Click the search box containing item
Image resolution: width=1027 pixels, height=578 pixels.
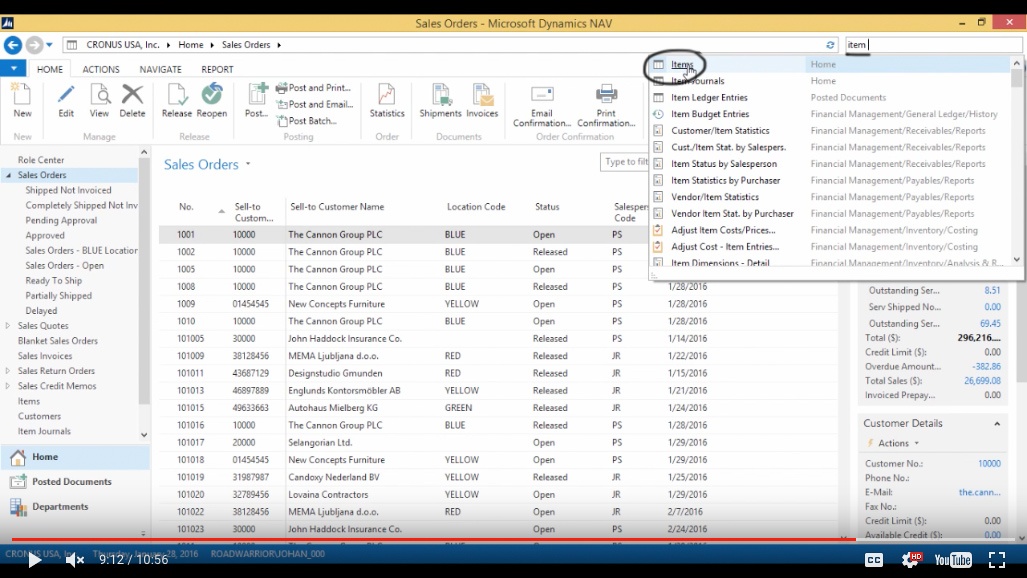933,45
